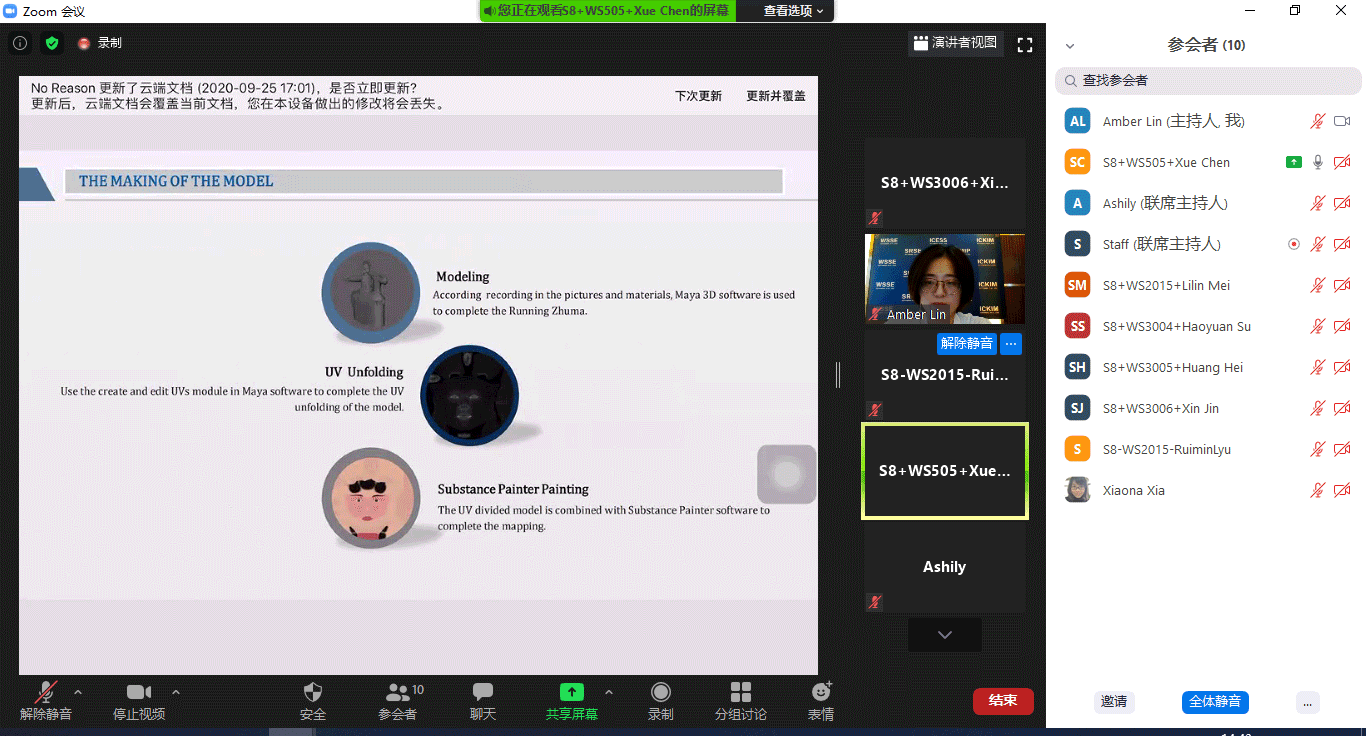Viewport: 1366px width, 736px height.
Task: Click green screen-viewing notification bar
Action: coord(607,11)
